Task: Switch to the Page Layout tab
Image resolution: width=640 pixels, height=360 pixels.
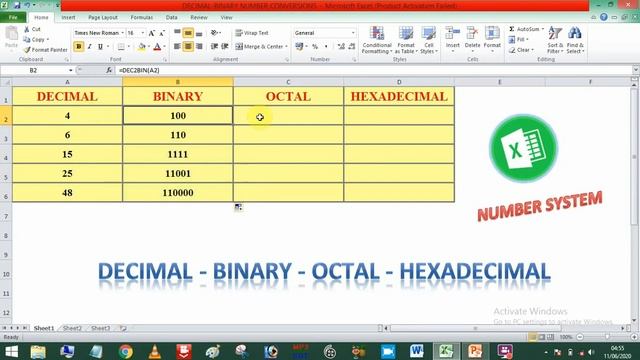Action: click(x=103, y=18)
